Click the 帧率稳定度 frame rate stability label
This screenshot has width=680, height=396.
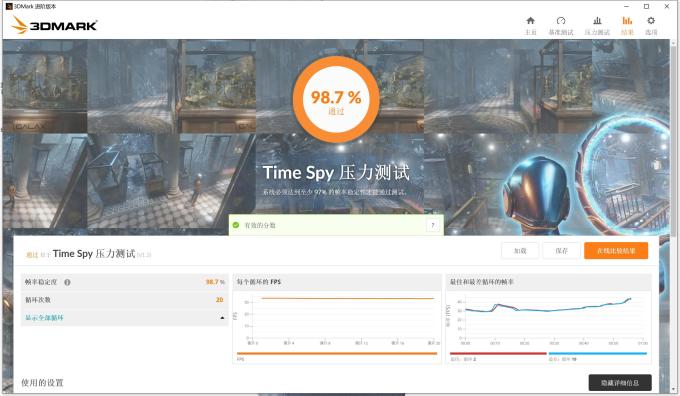41,282
